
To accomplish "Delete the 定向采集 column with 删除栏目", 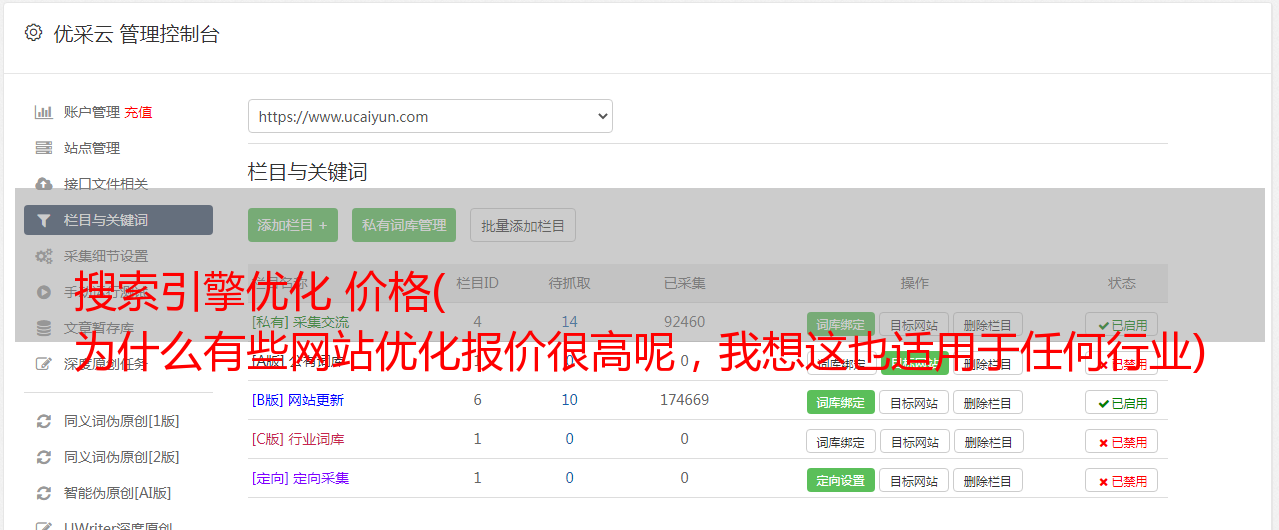I will click(x=988, y=480).
